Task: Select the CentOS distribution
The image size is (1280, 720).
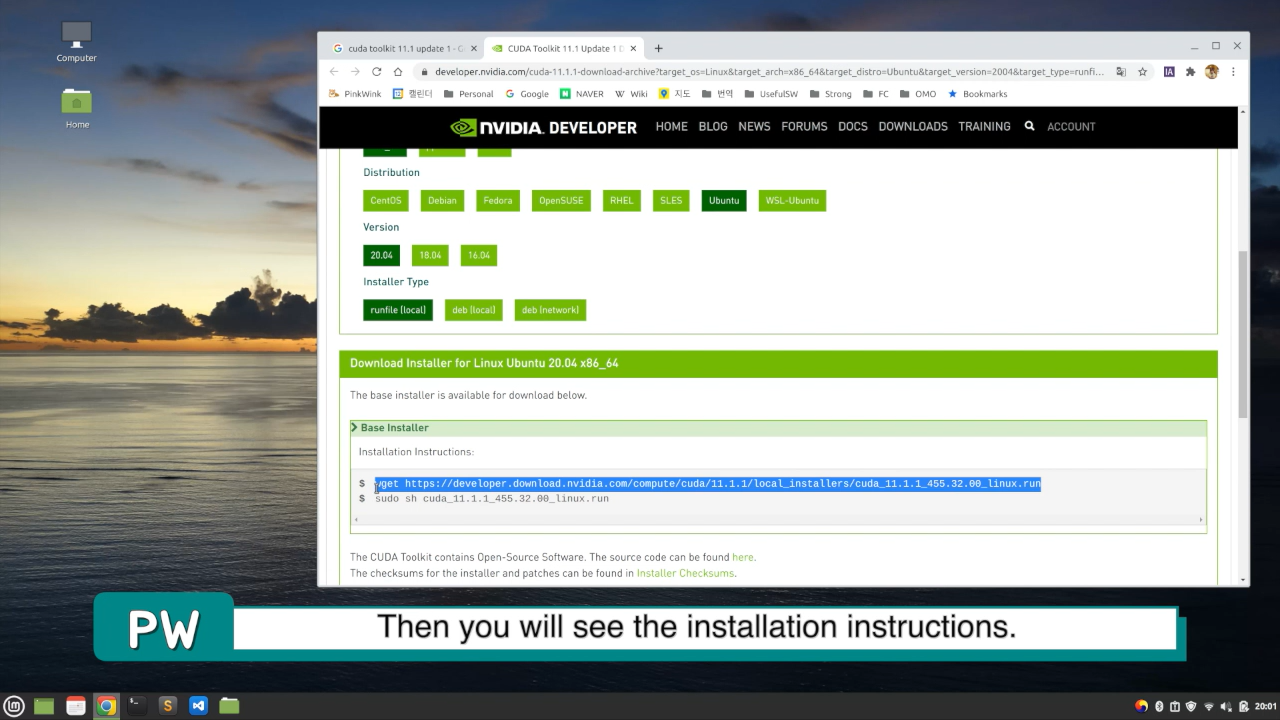Action: tap(386, 200)
